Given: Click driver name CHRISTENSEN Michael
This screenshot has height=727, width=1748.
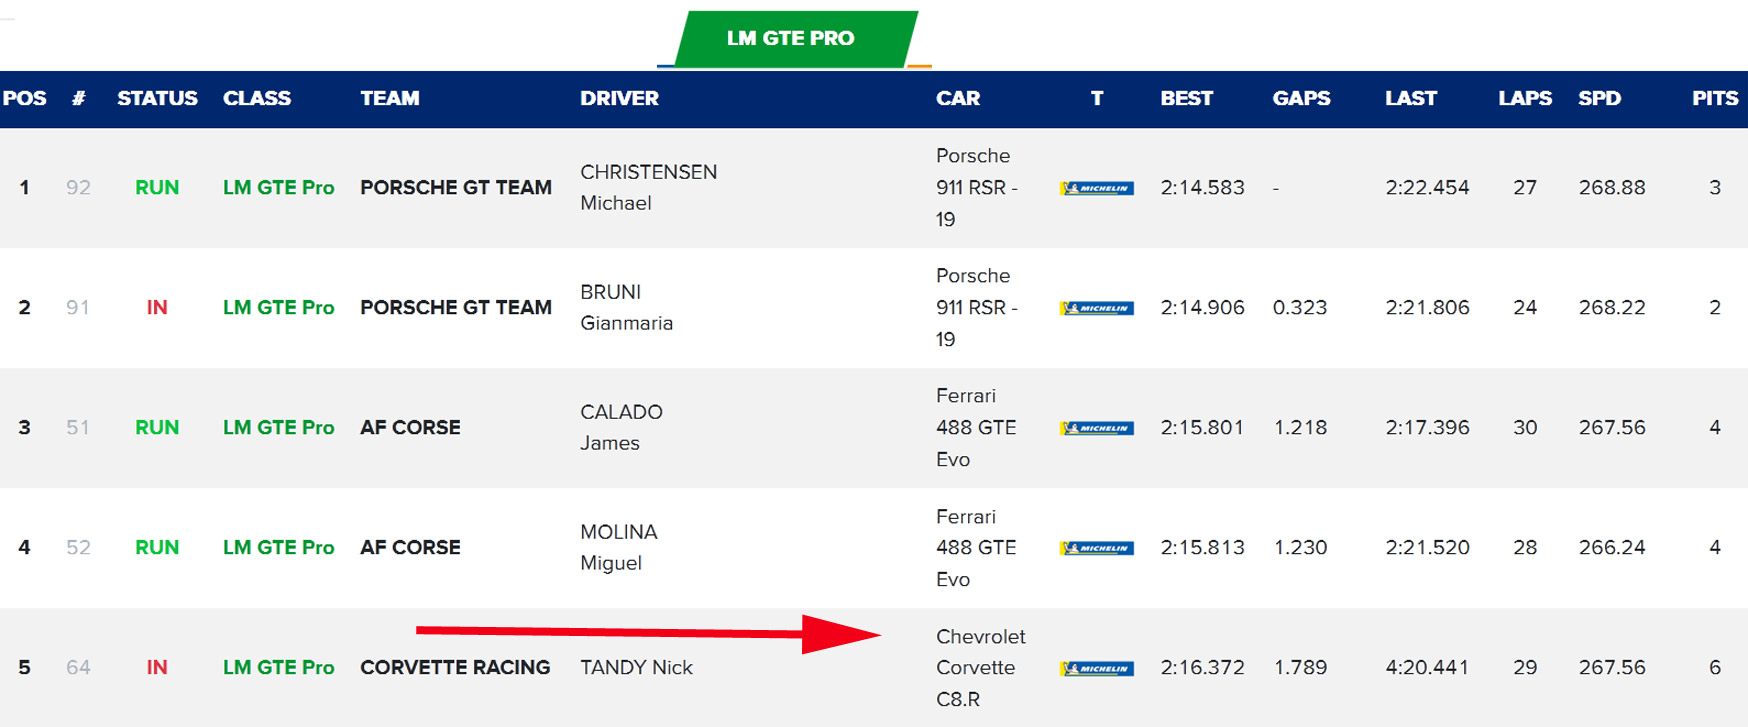Looking at the screenshot, I should [x=648, y=187].
